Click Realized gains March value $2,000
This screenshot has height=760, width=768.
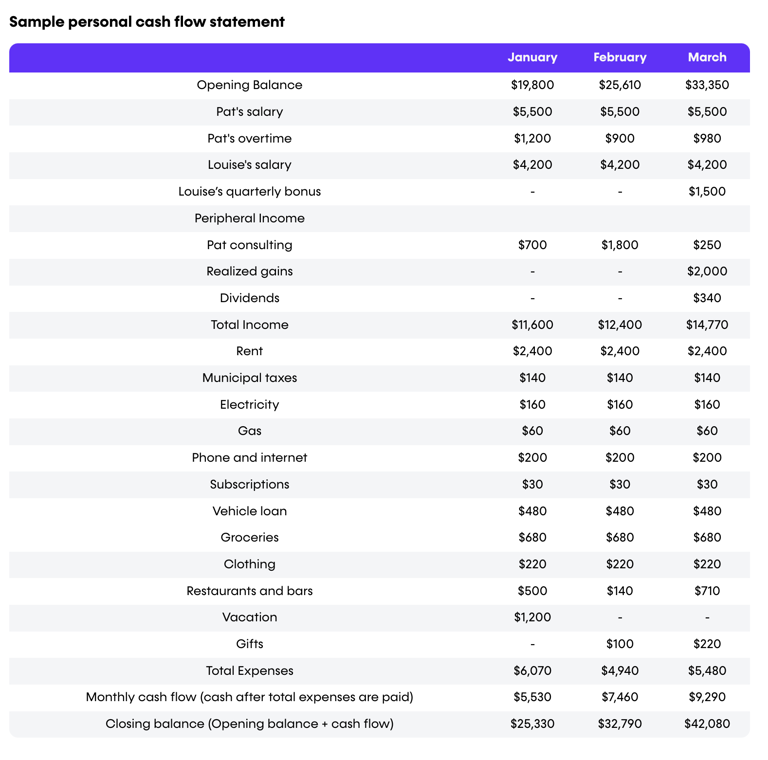coord(706,271)
